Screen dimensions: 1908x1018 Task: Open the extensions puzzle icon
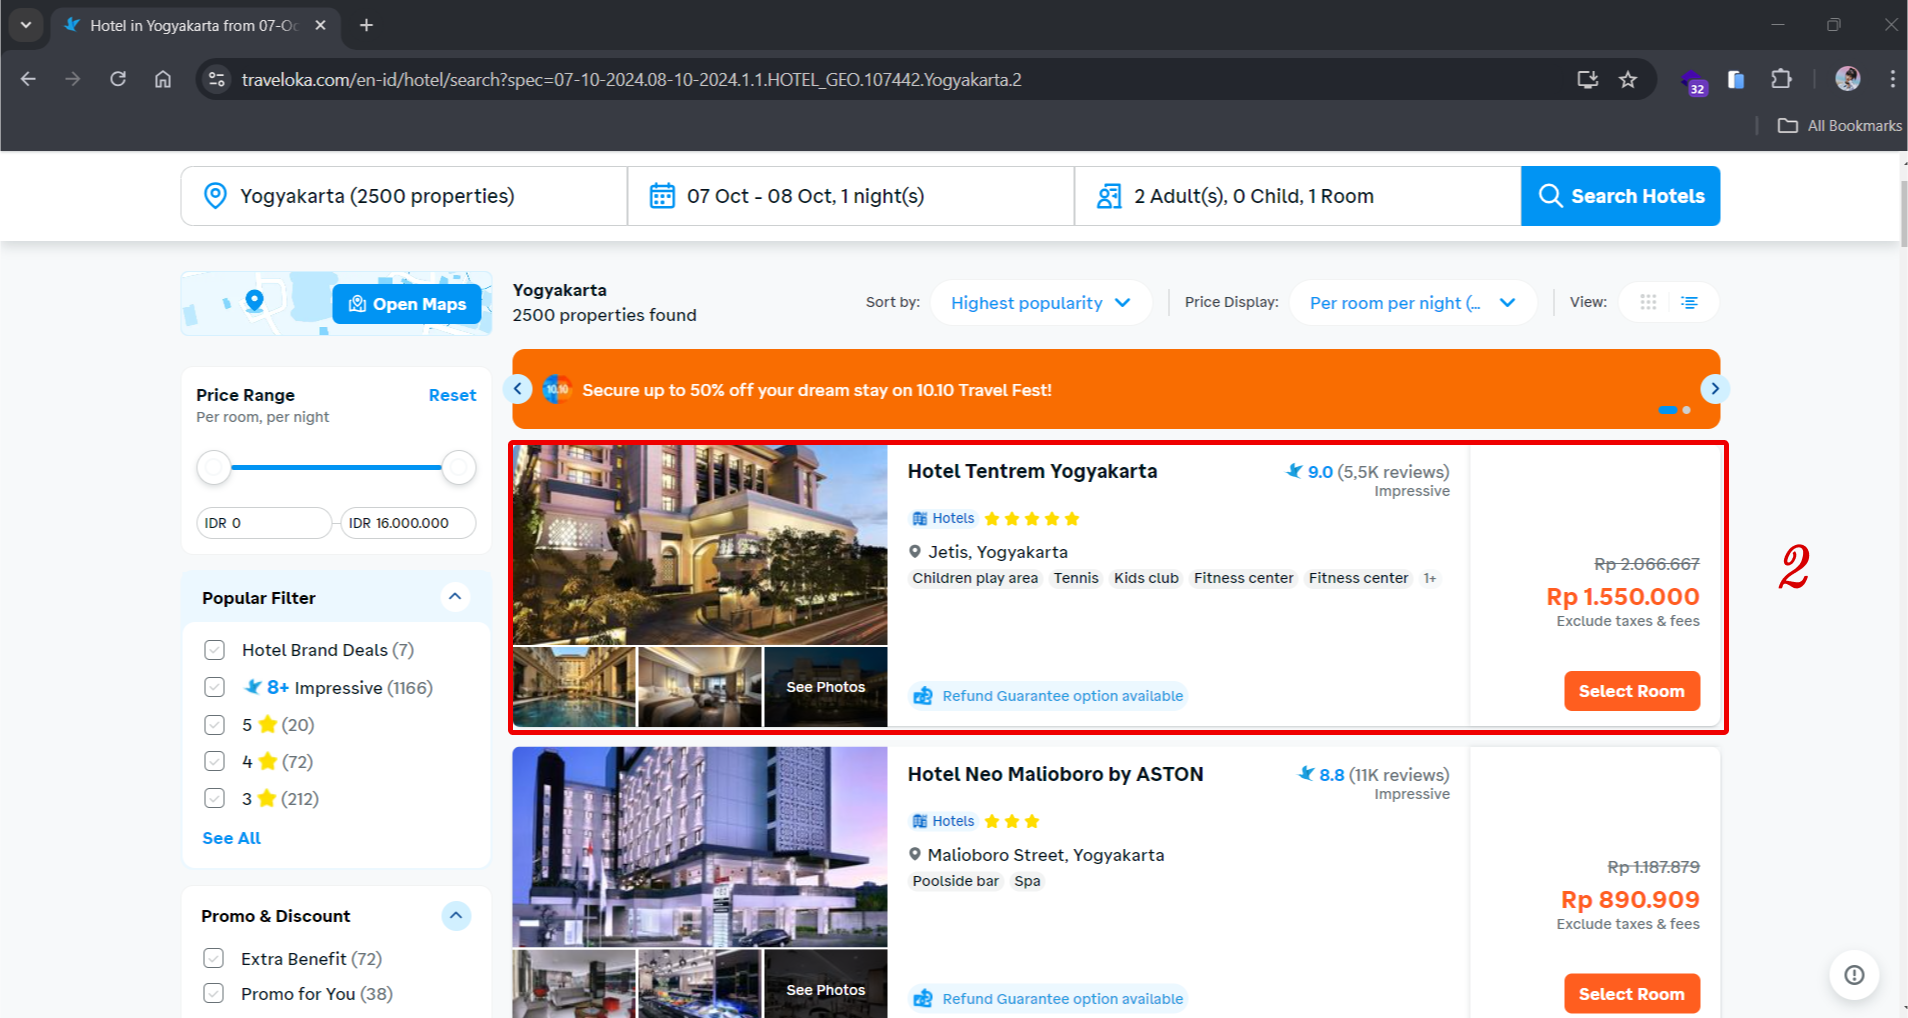point(1781,79)
